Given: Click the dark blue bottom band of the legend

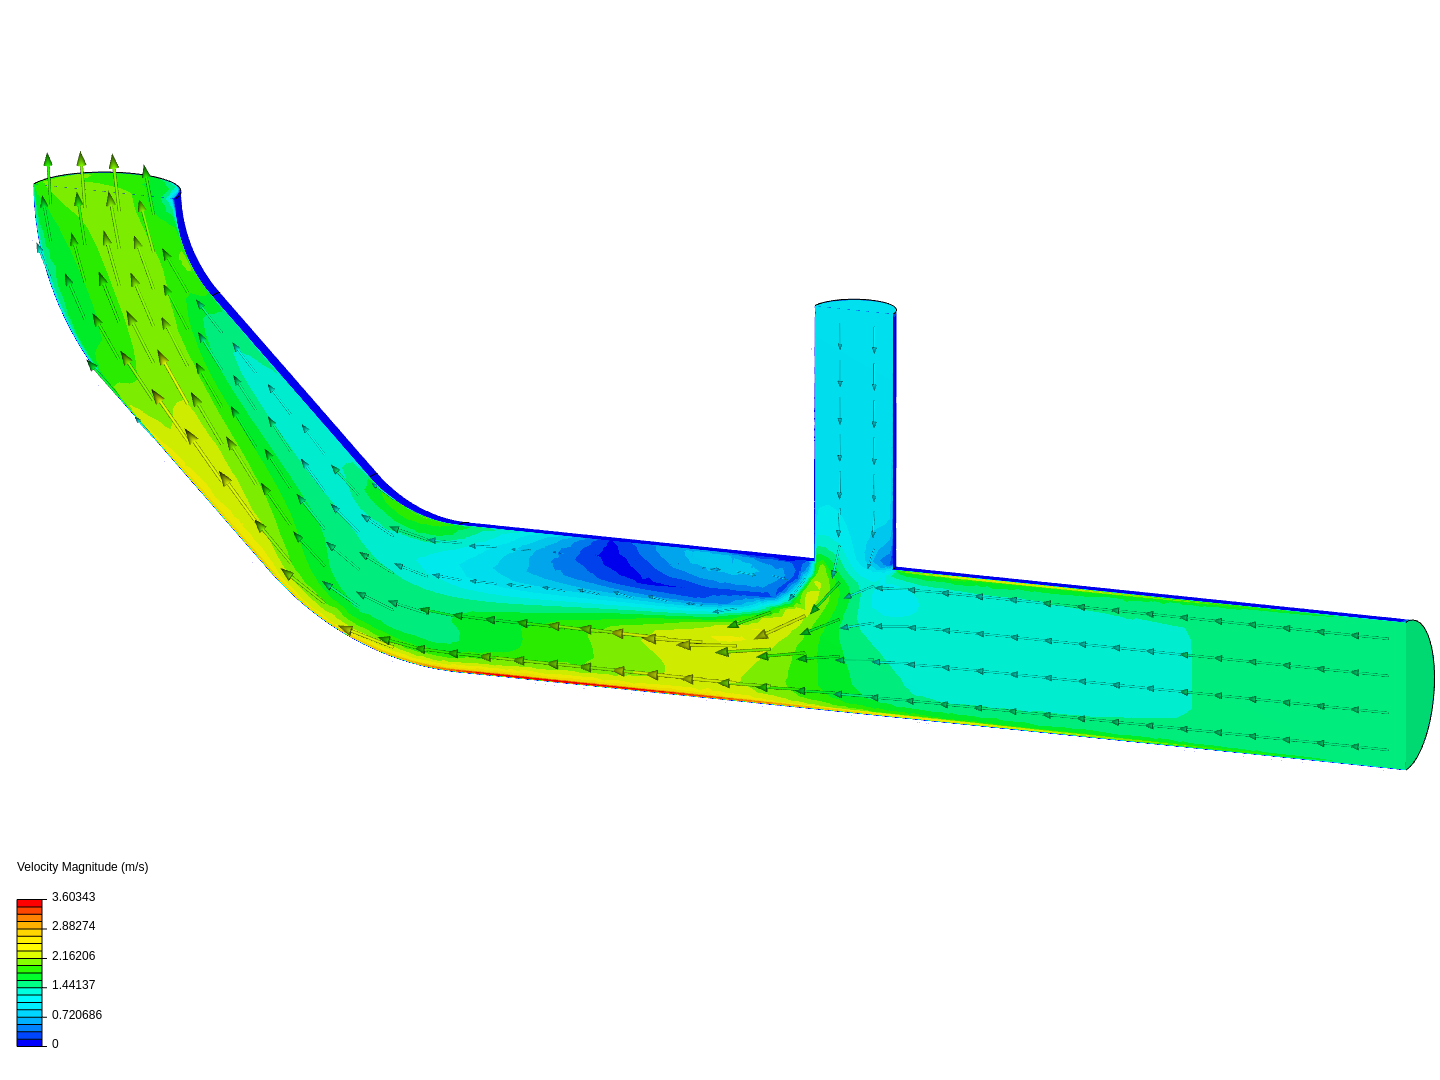Looking at the screenshot, I should (30, 1042).
